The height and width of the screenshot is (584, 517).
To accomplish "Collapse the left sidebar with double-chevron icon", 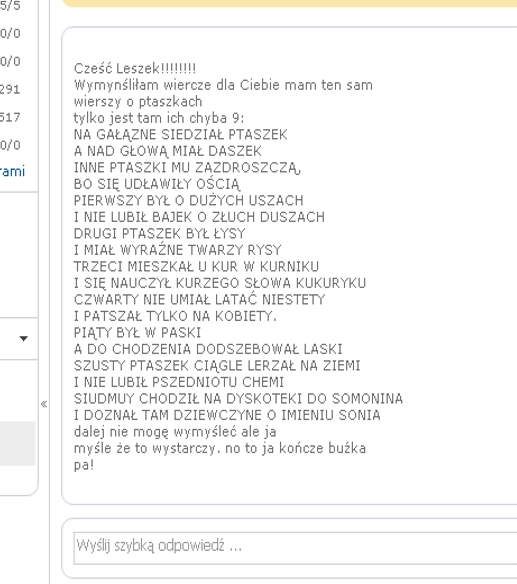I will (44, 404).
